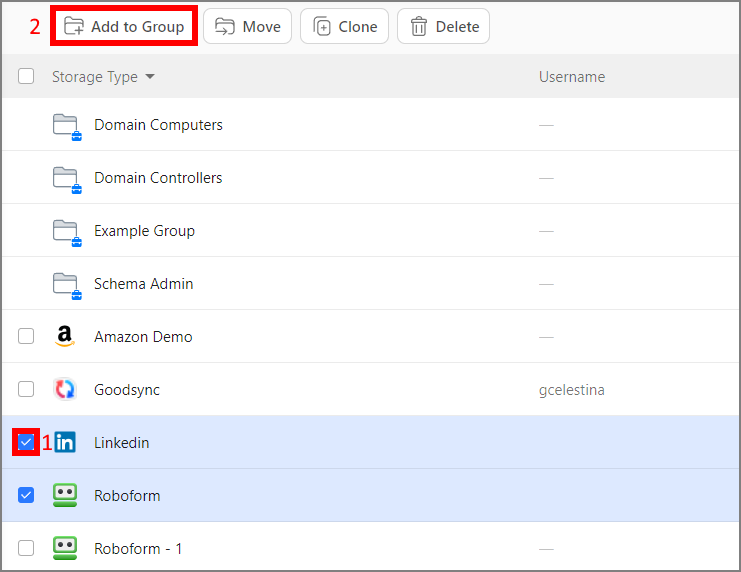Click the Amazon Demo logo icon

65,337
